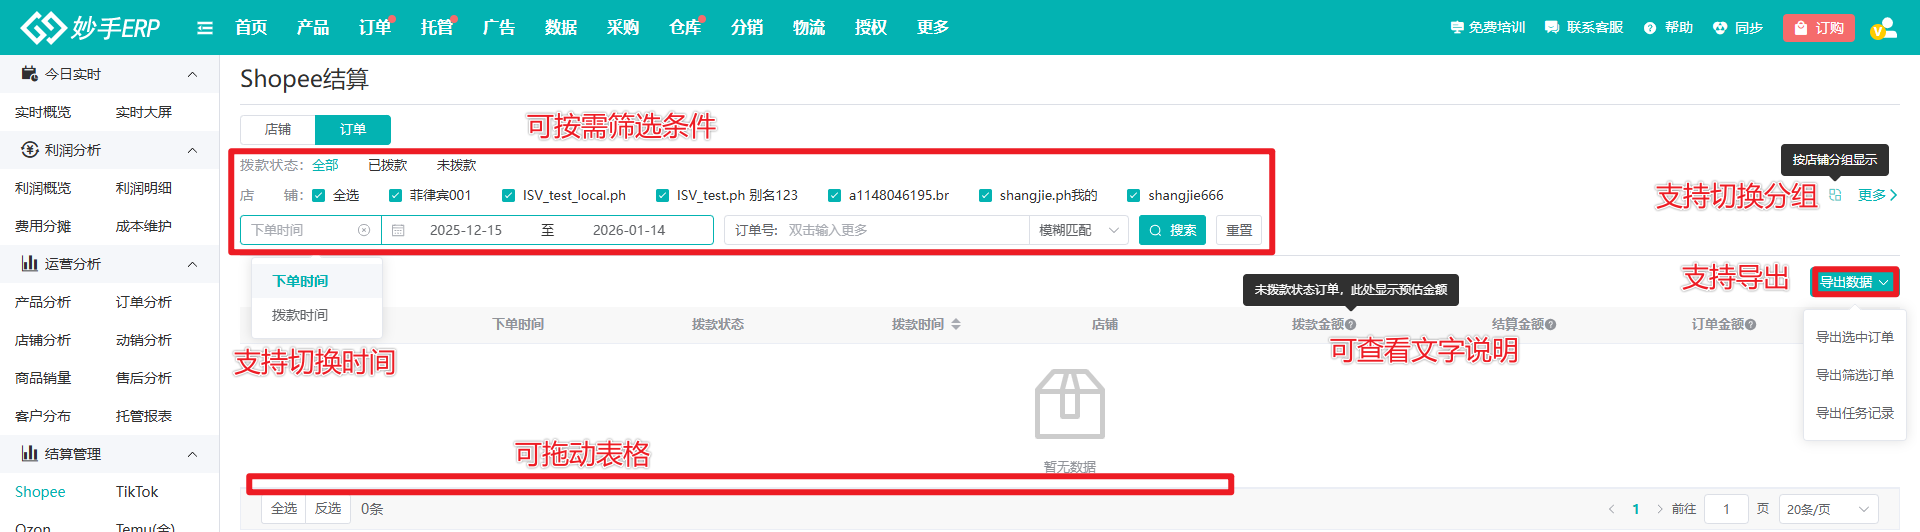Screen dimensions: 1920x532
Task: Toggle the hamburger sidebar menu icon
Action: [x=205, y=28]
